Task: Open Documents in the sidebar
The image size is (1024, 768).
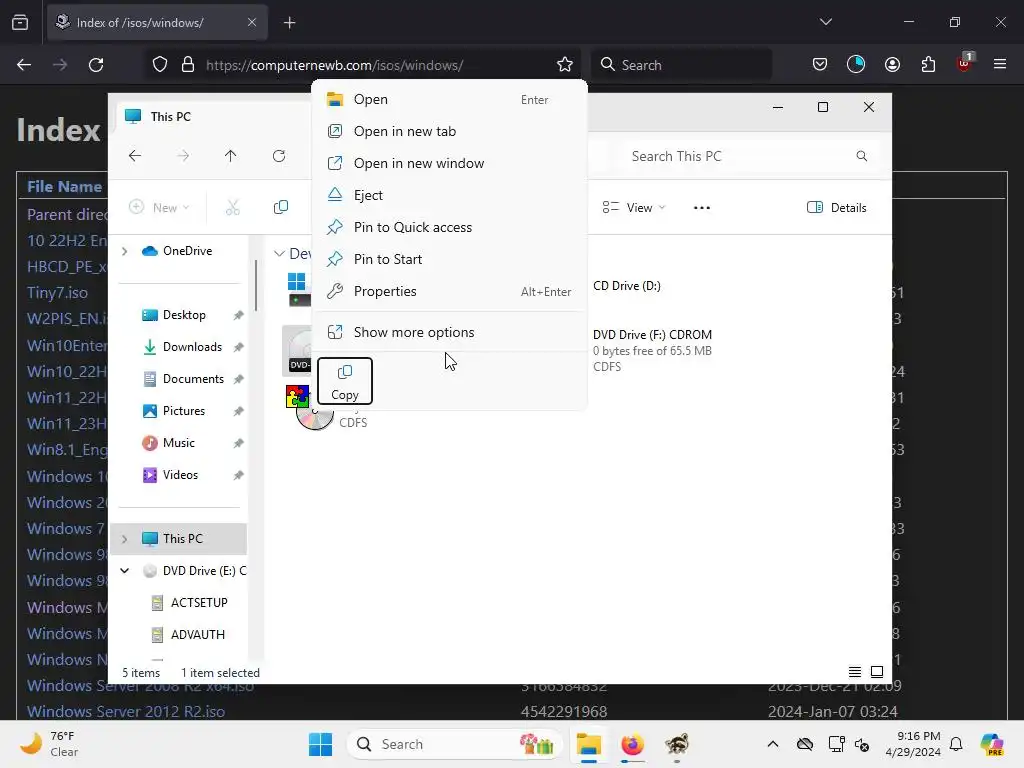Action: 193,379
